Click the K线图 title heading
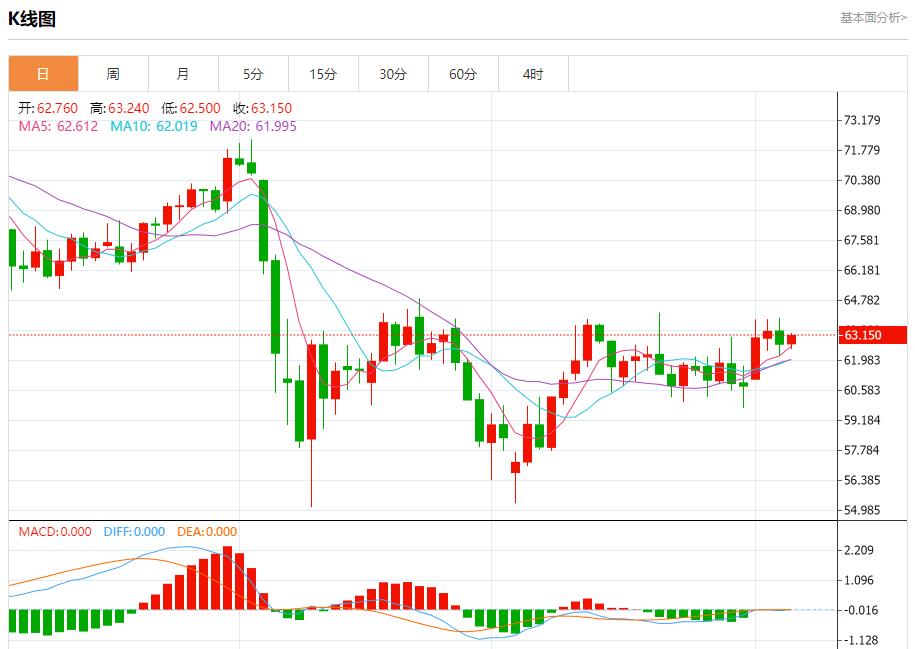Image resolution: width=915 pixels, height=649 pixels. point(32,19)
